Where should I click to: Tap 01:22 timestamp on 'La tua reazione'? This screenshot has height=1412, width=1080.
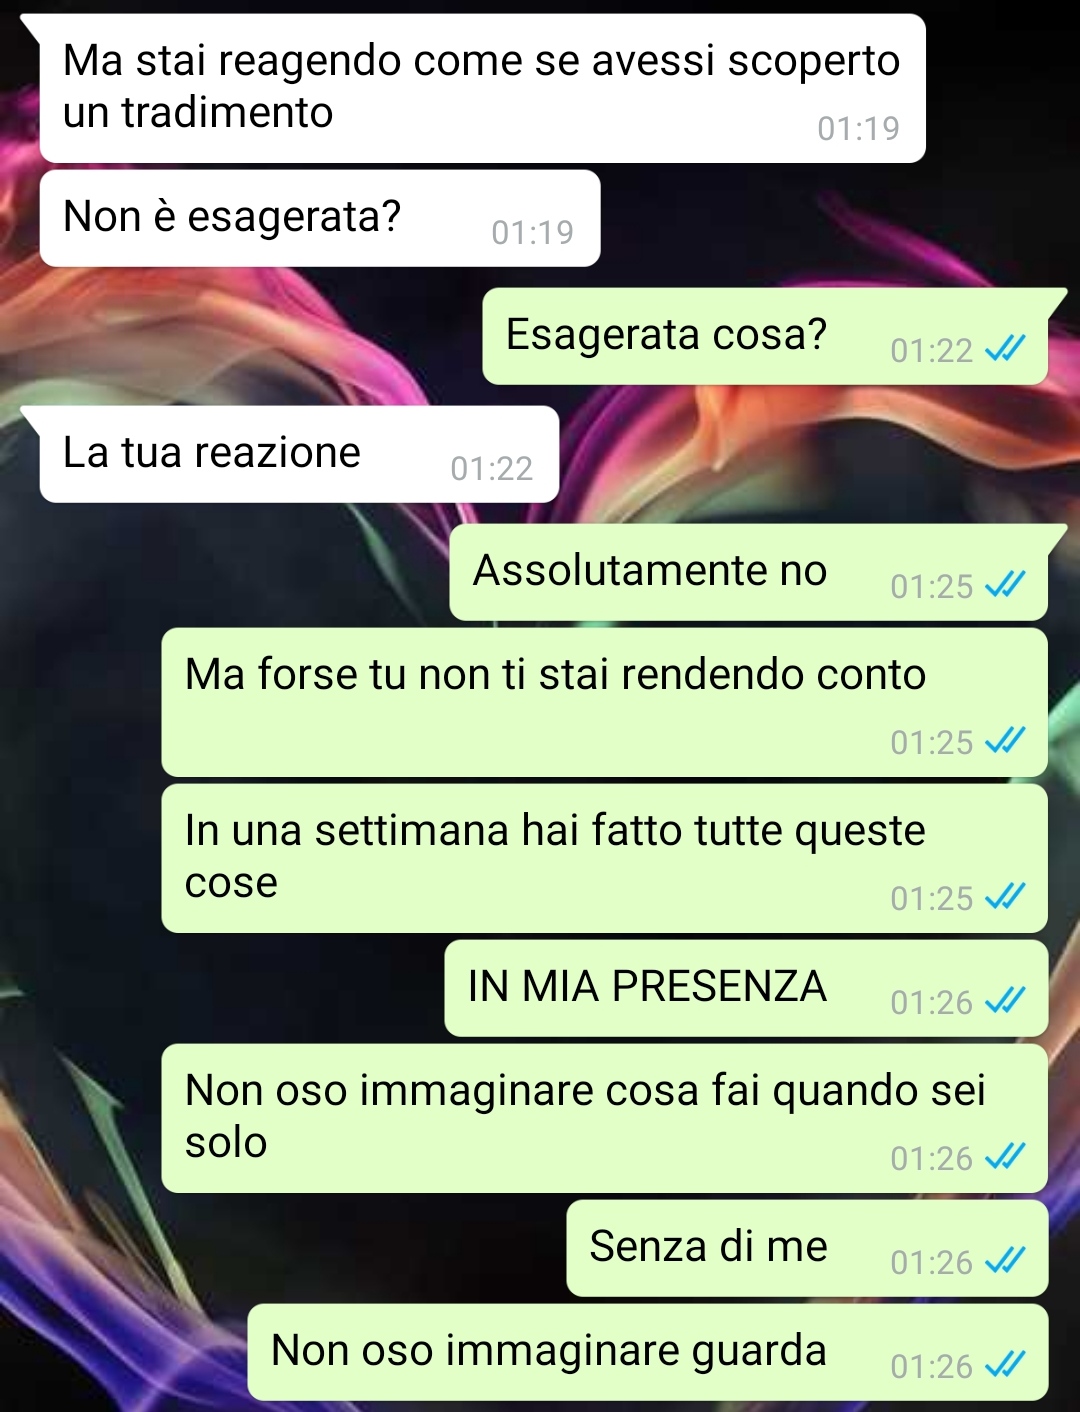click(491, 469)
